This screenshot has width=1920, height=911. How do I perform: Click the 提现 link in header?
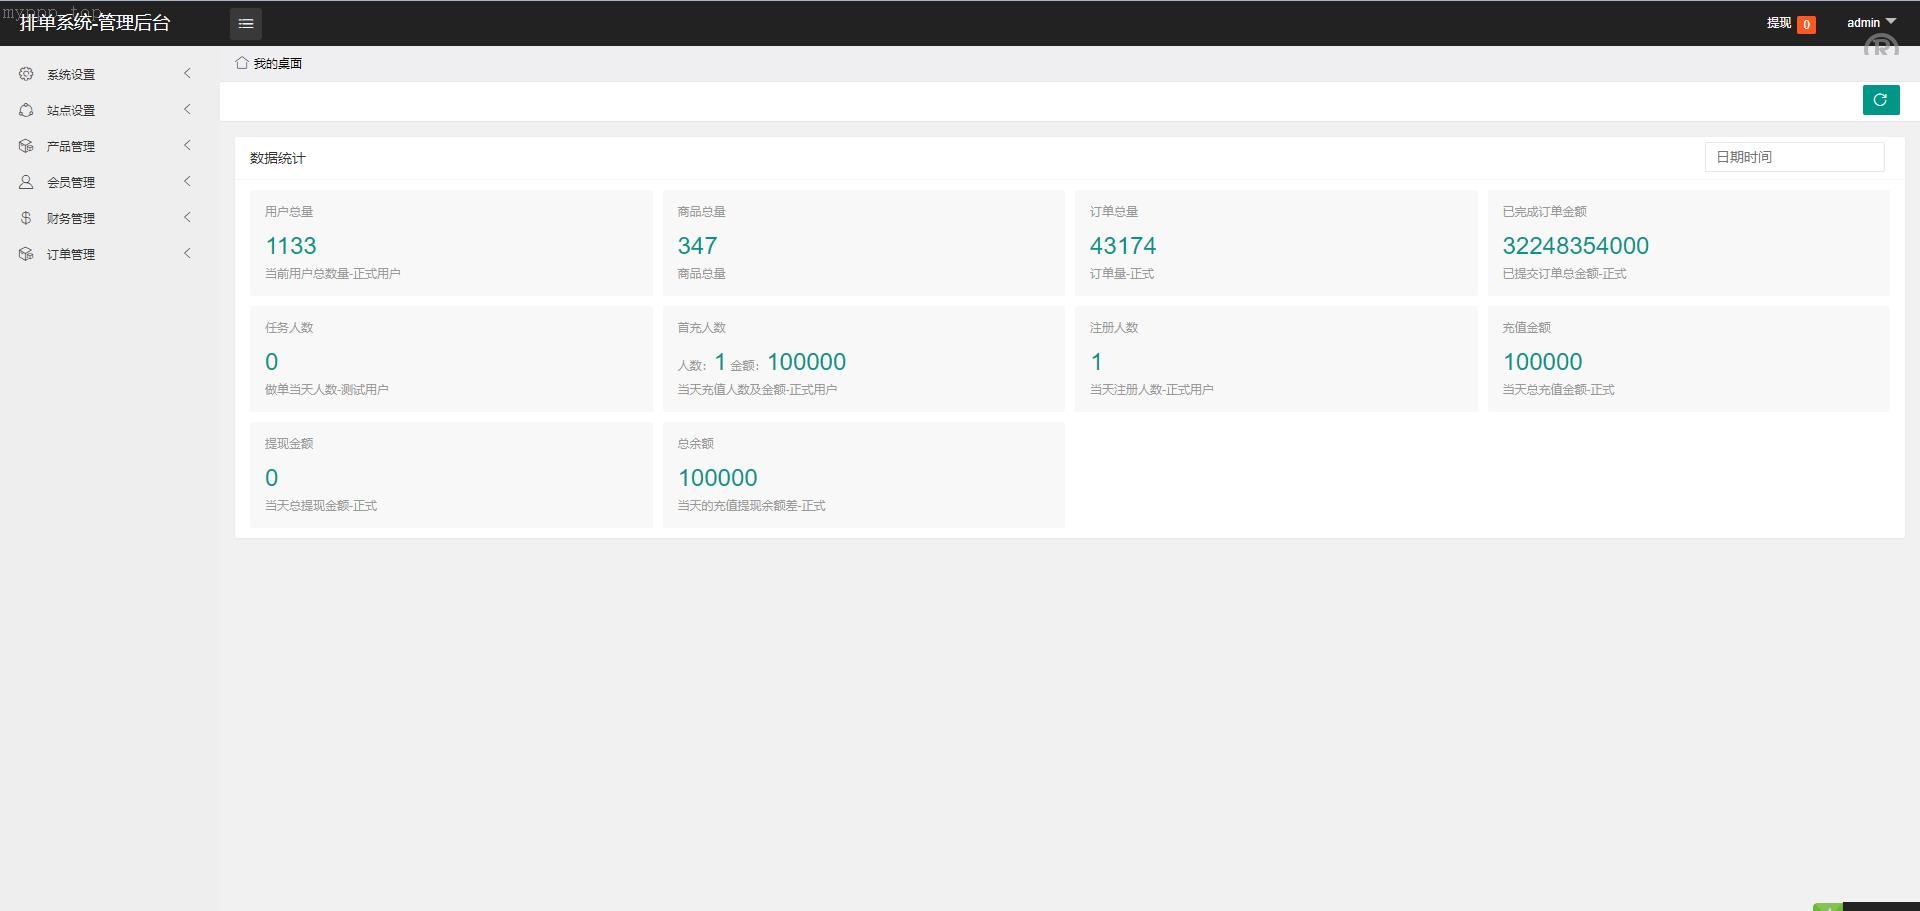tap(1778, 23)
